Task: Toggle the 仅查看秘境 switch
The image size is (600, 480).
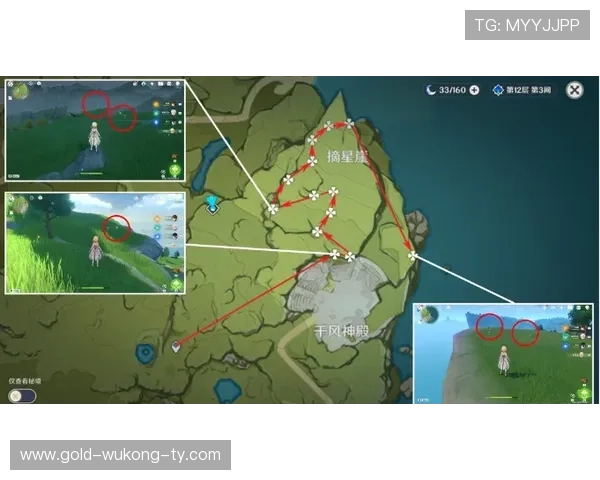Action: click(22, 396)
